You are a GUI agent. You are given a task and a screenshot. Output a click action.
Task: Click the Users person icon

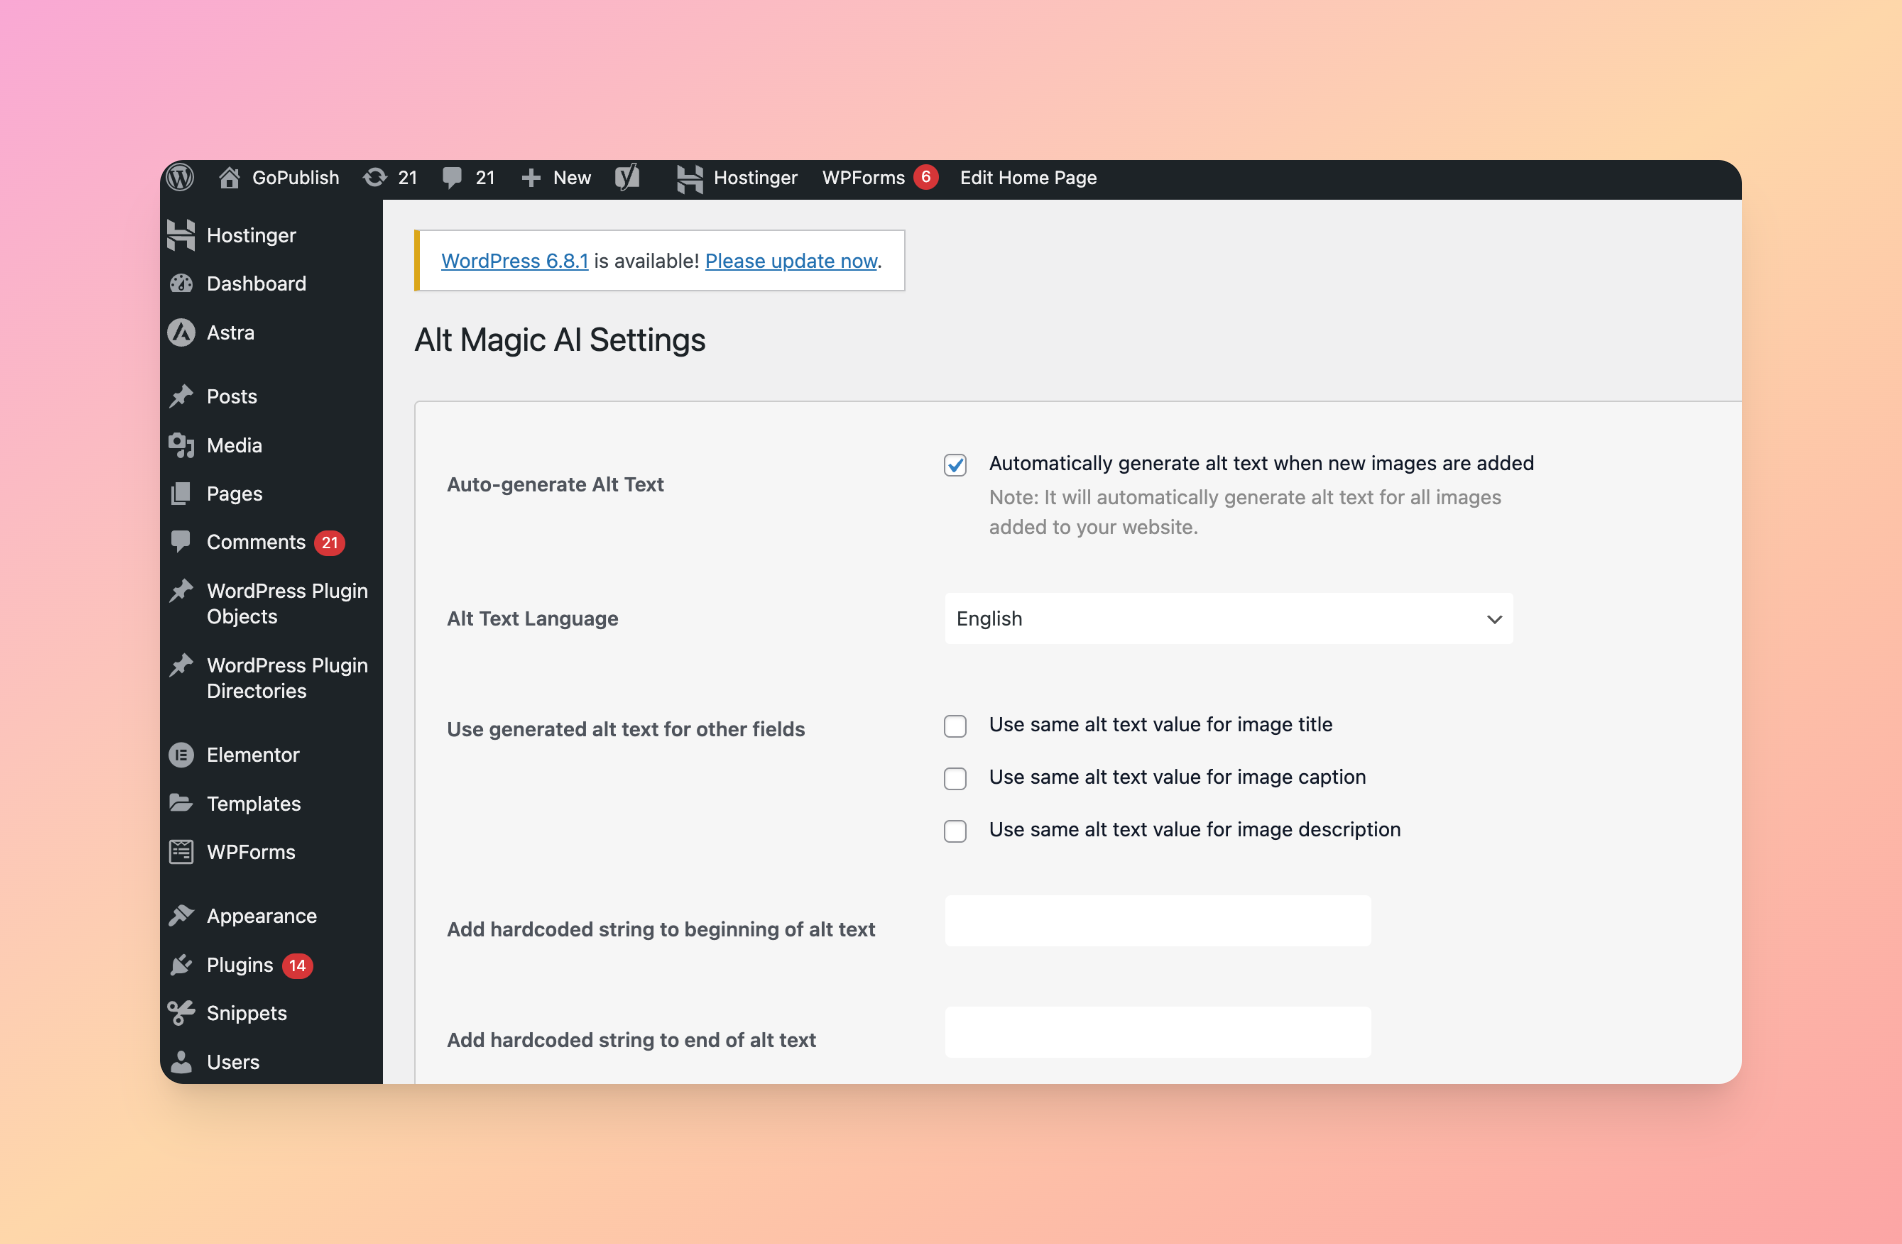coord(181,1062)
